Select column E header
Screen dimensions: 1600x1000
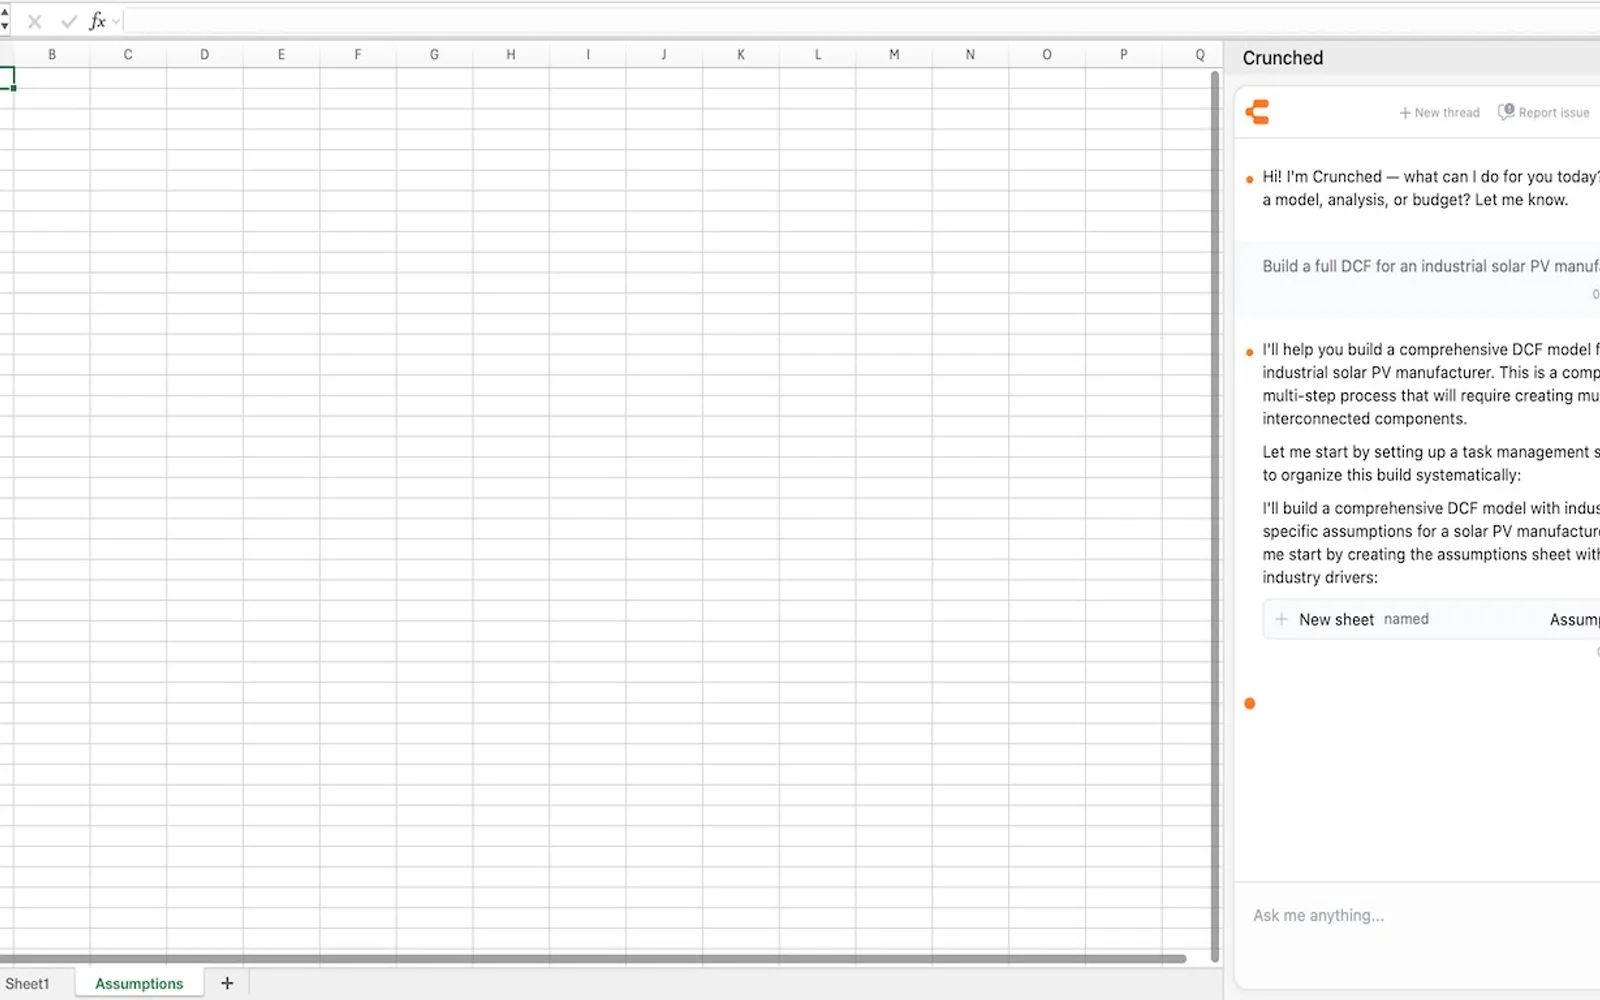281,55
